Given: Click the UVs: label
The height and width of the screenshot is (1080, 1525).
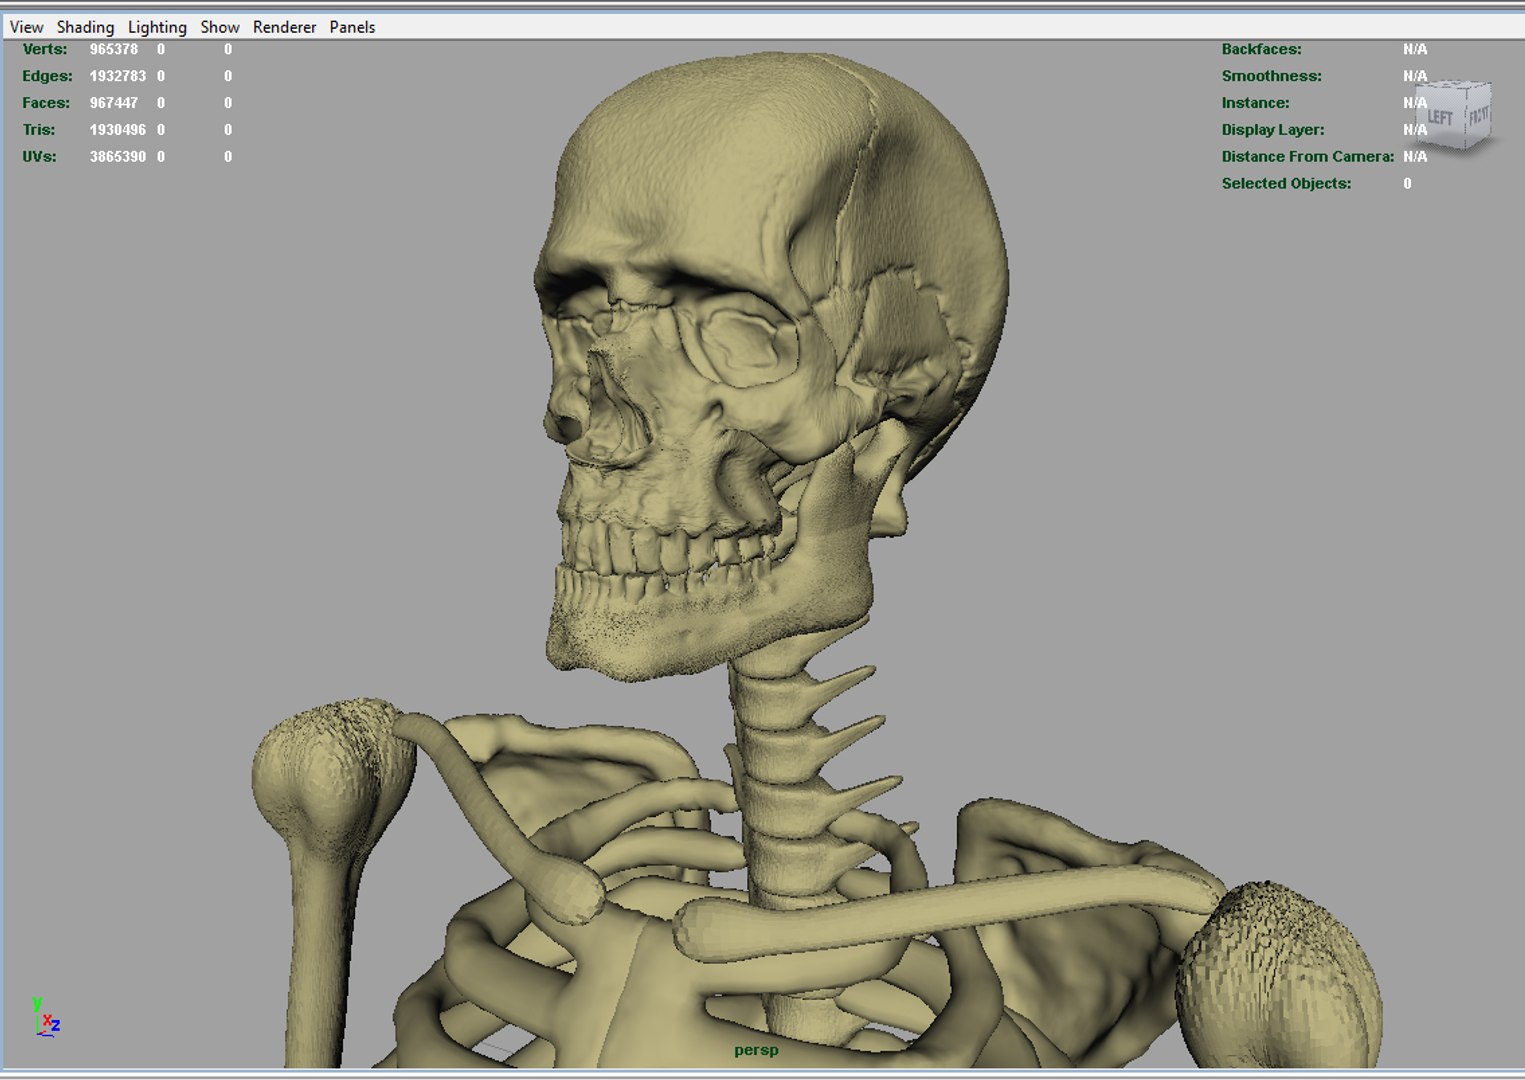Looking at the screenshot, I should (40, 157).
